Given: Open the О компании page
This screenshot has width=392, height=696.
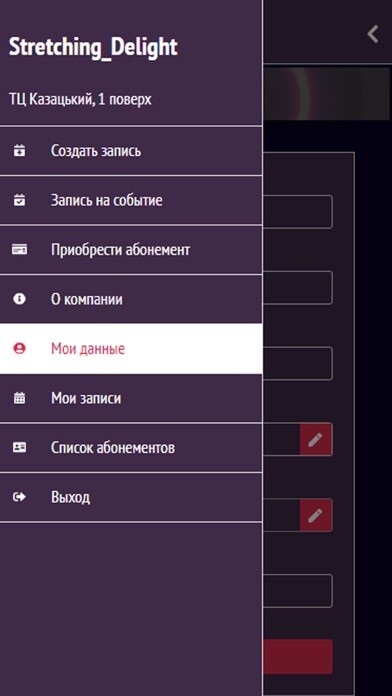Looking at the screenshot, I should (131, 299).
